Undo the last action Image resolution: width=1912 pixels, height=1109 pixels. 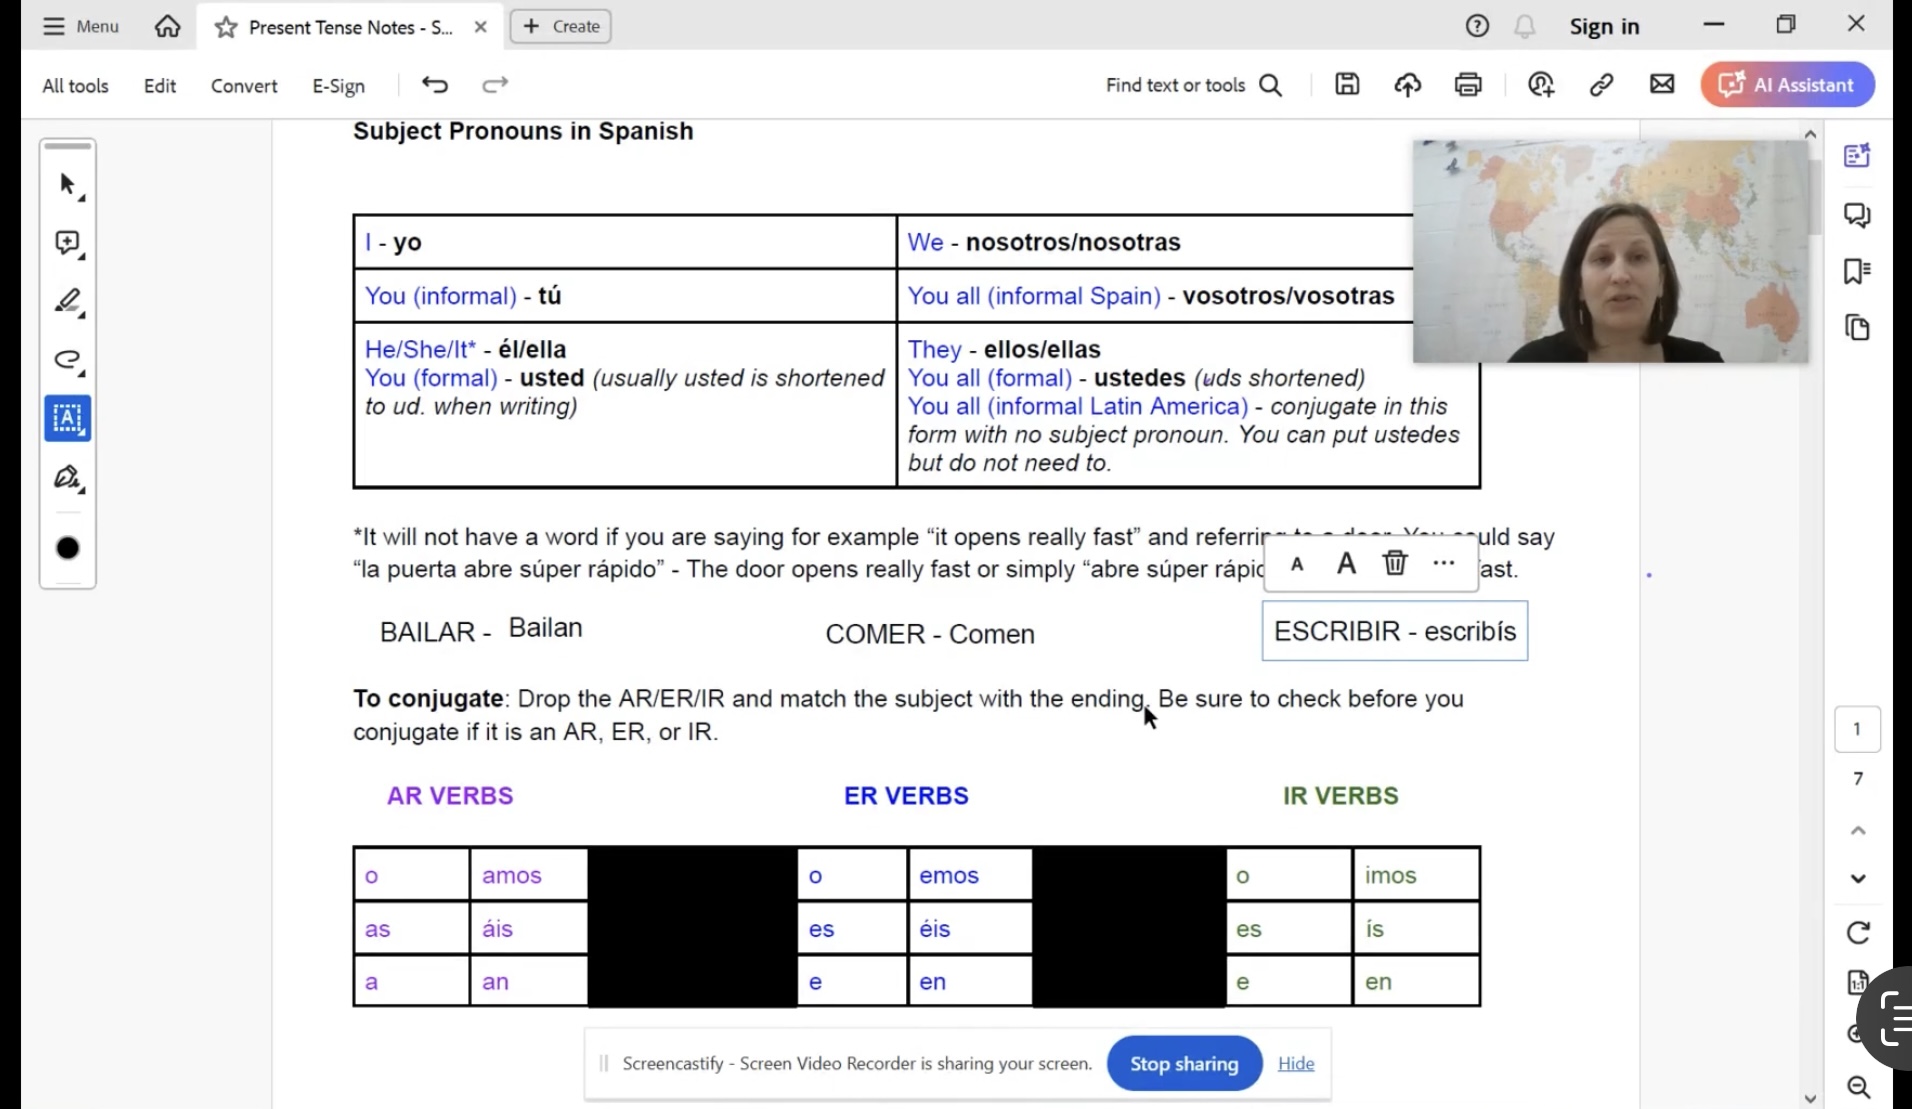[435, 84]
